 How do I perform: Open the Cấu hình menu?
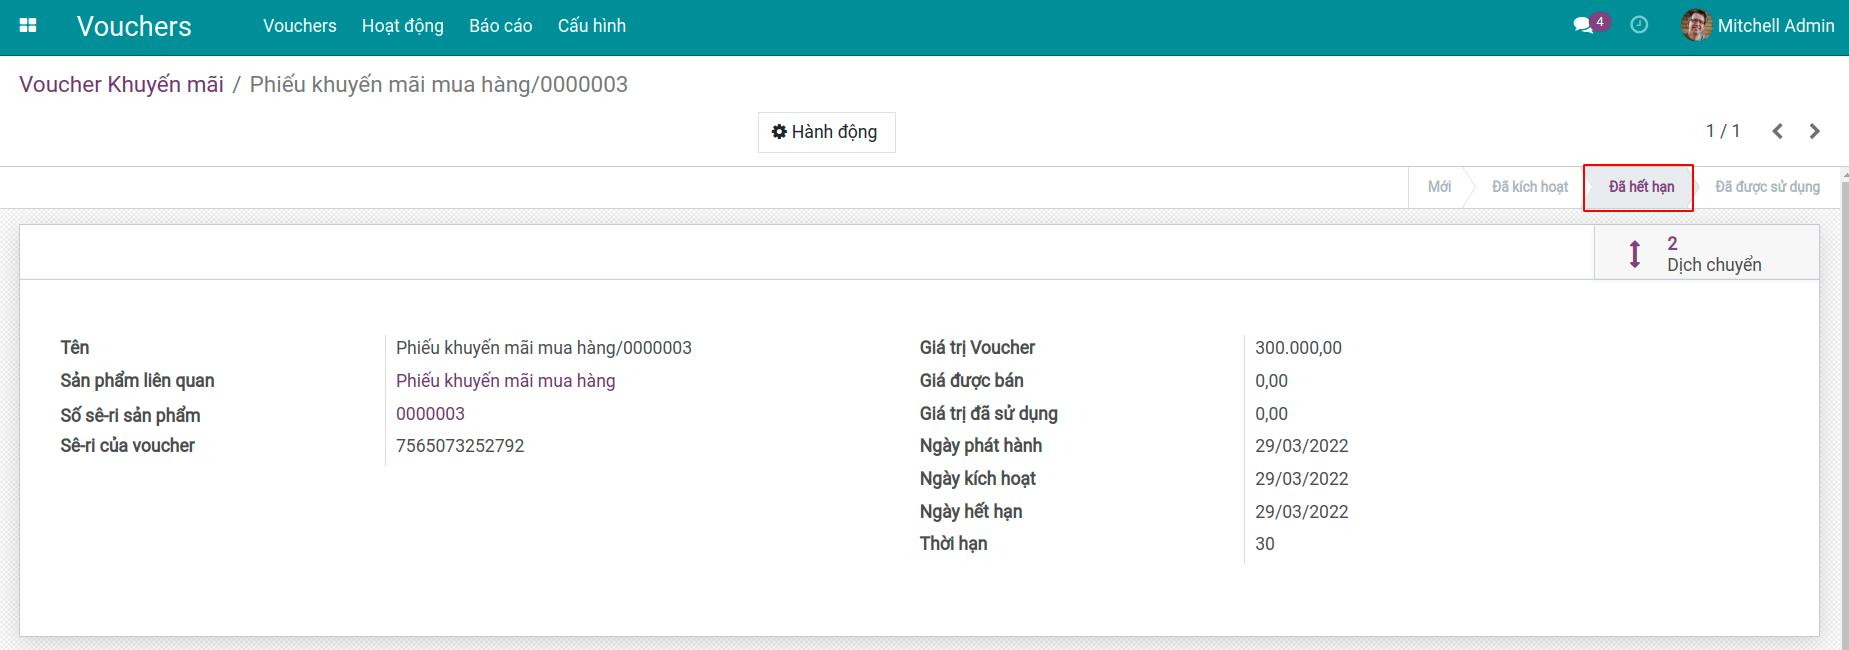[592, 26]
